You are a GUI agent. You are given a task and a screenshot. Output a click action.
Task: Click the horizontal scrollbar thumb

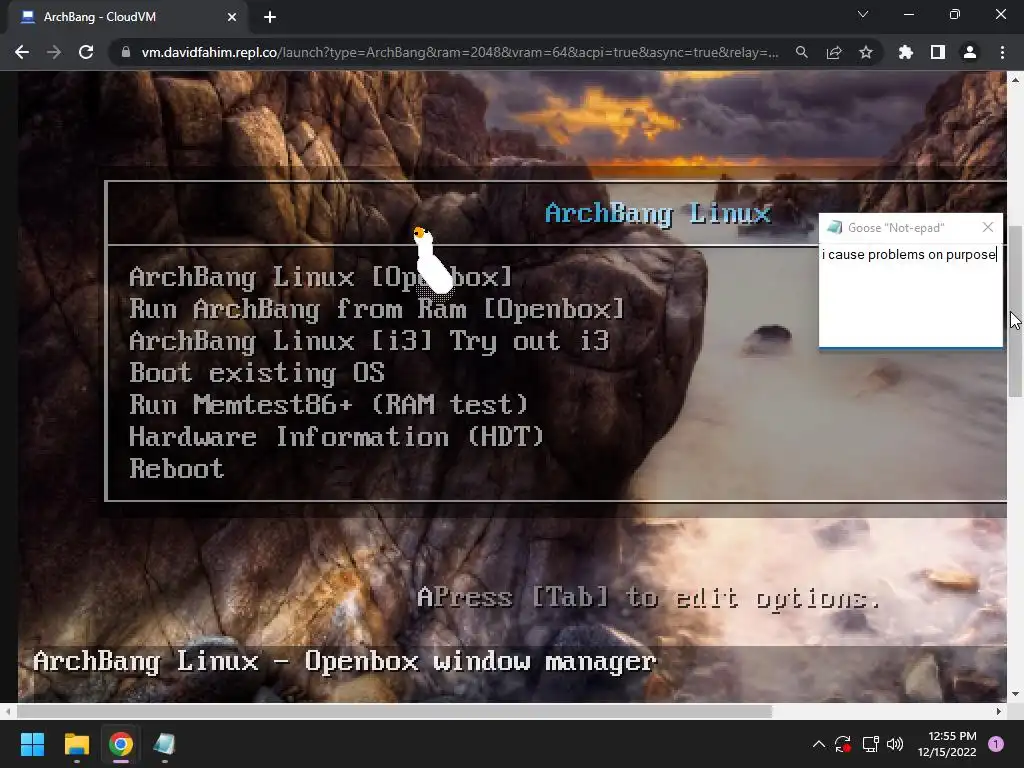(394, 711)
